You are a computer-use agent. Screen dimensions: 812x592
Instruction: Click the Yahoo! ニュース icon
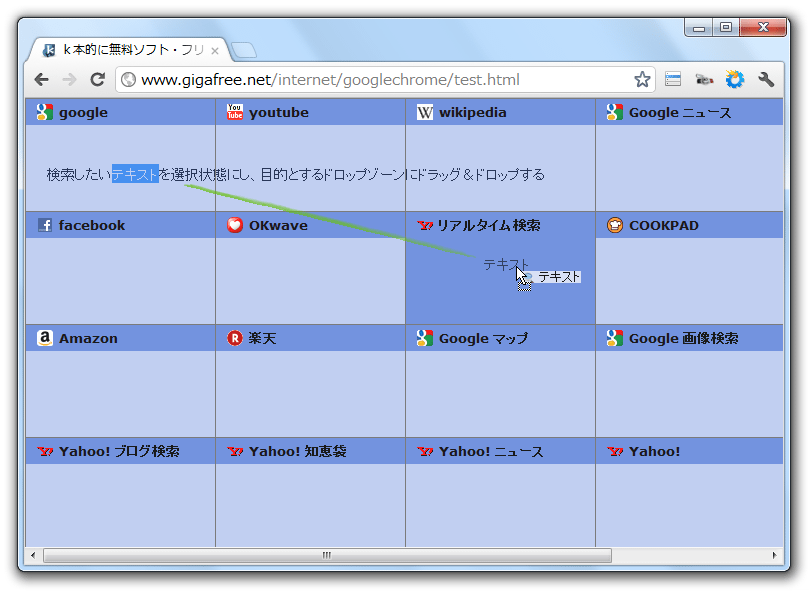(x=425, y=451)
